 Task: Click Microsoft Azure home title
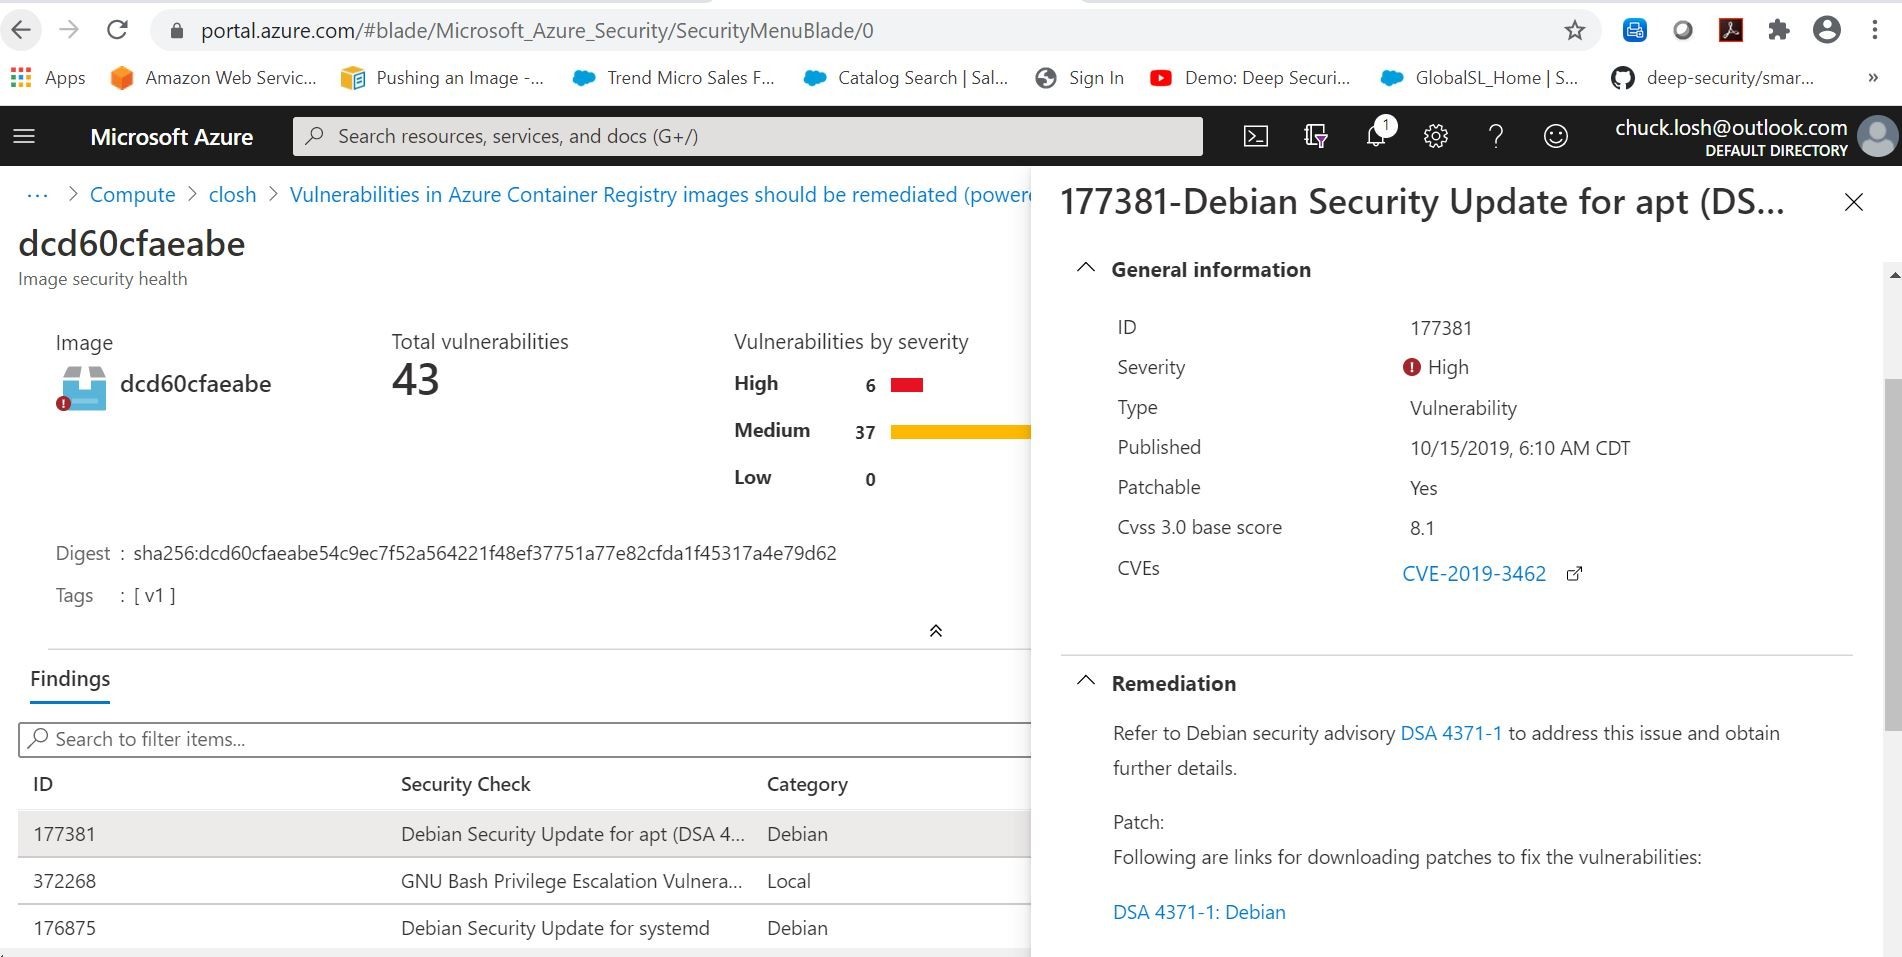[x=172, y=137]
